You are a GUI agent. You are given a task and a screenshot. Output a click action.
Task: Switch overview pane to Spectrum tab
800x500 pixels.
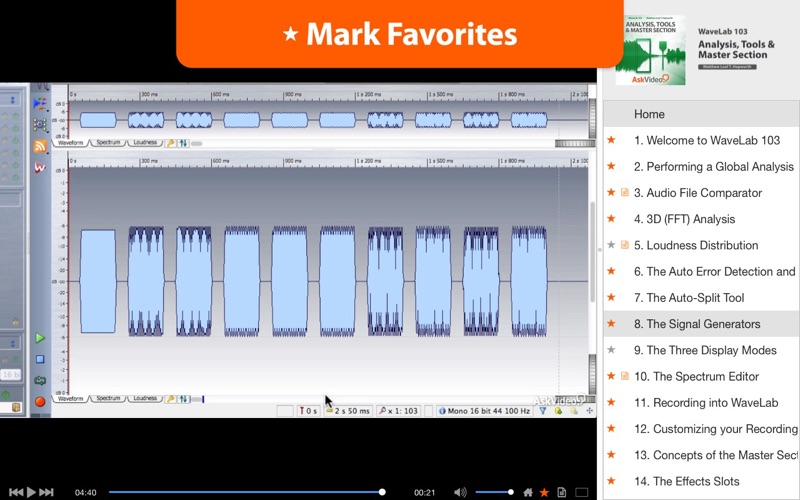tap(108, 143)
